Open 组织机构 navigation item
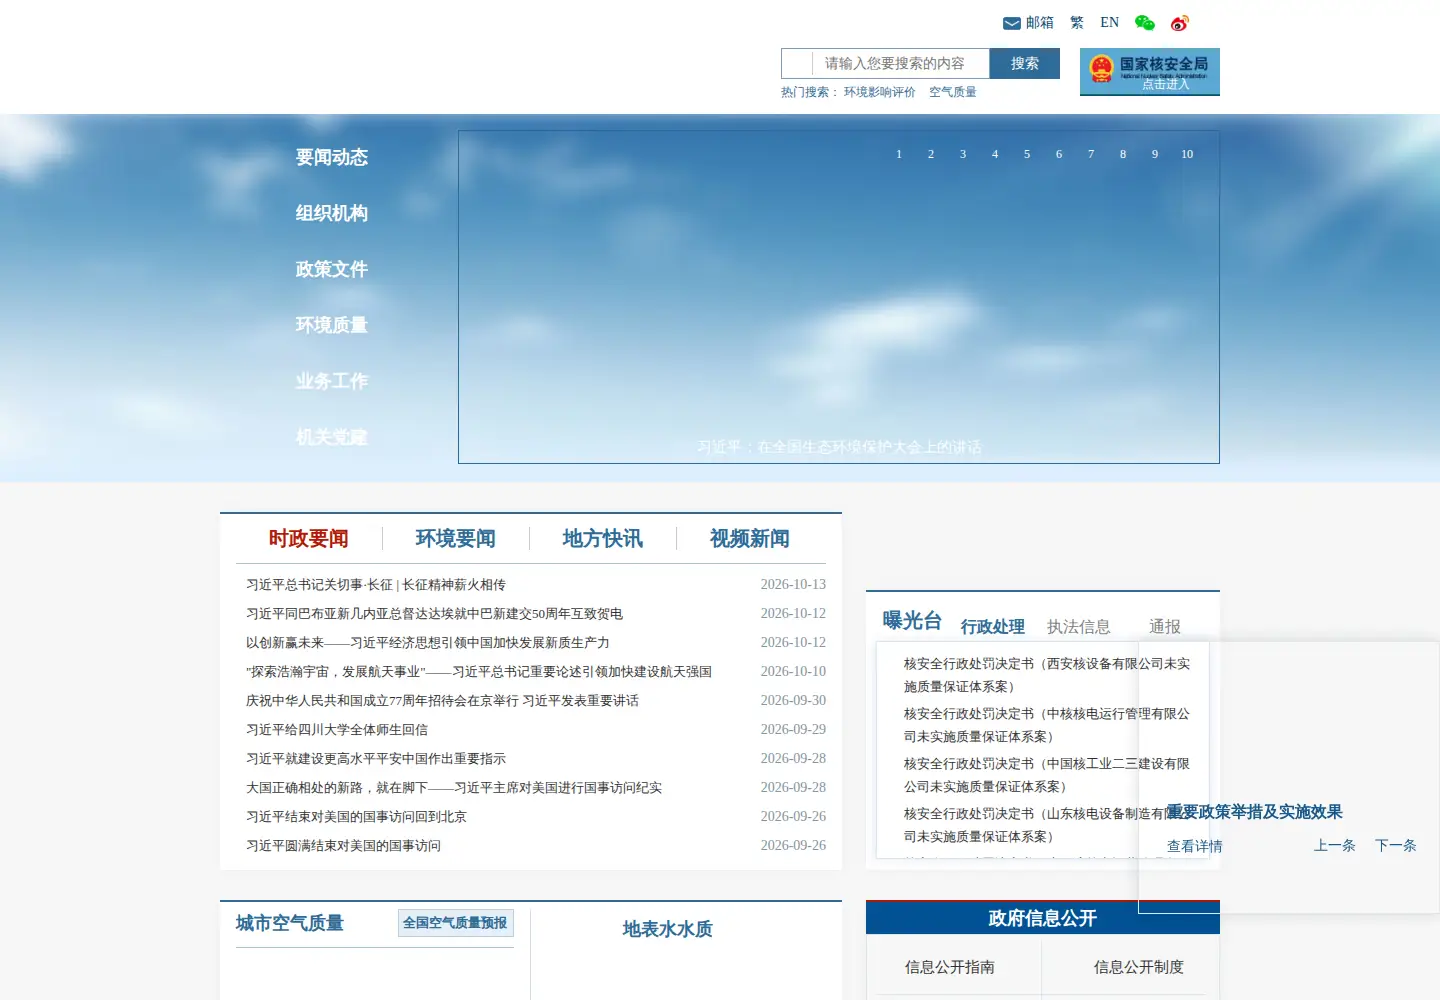1440x1000 pixels. [x=332, y=213]
